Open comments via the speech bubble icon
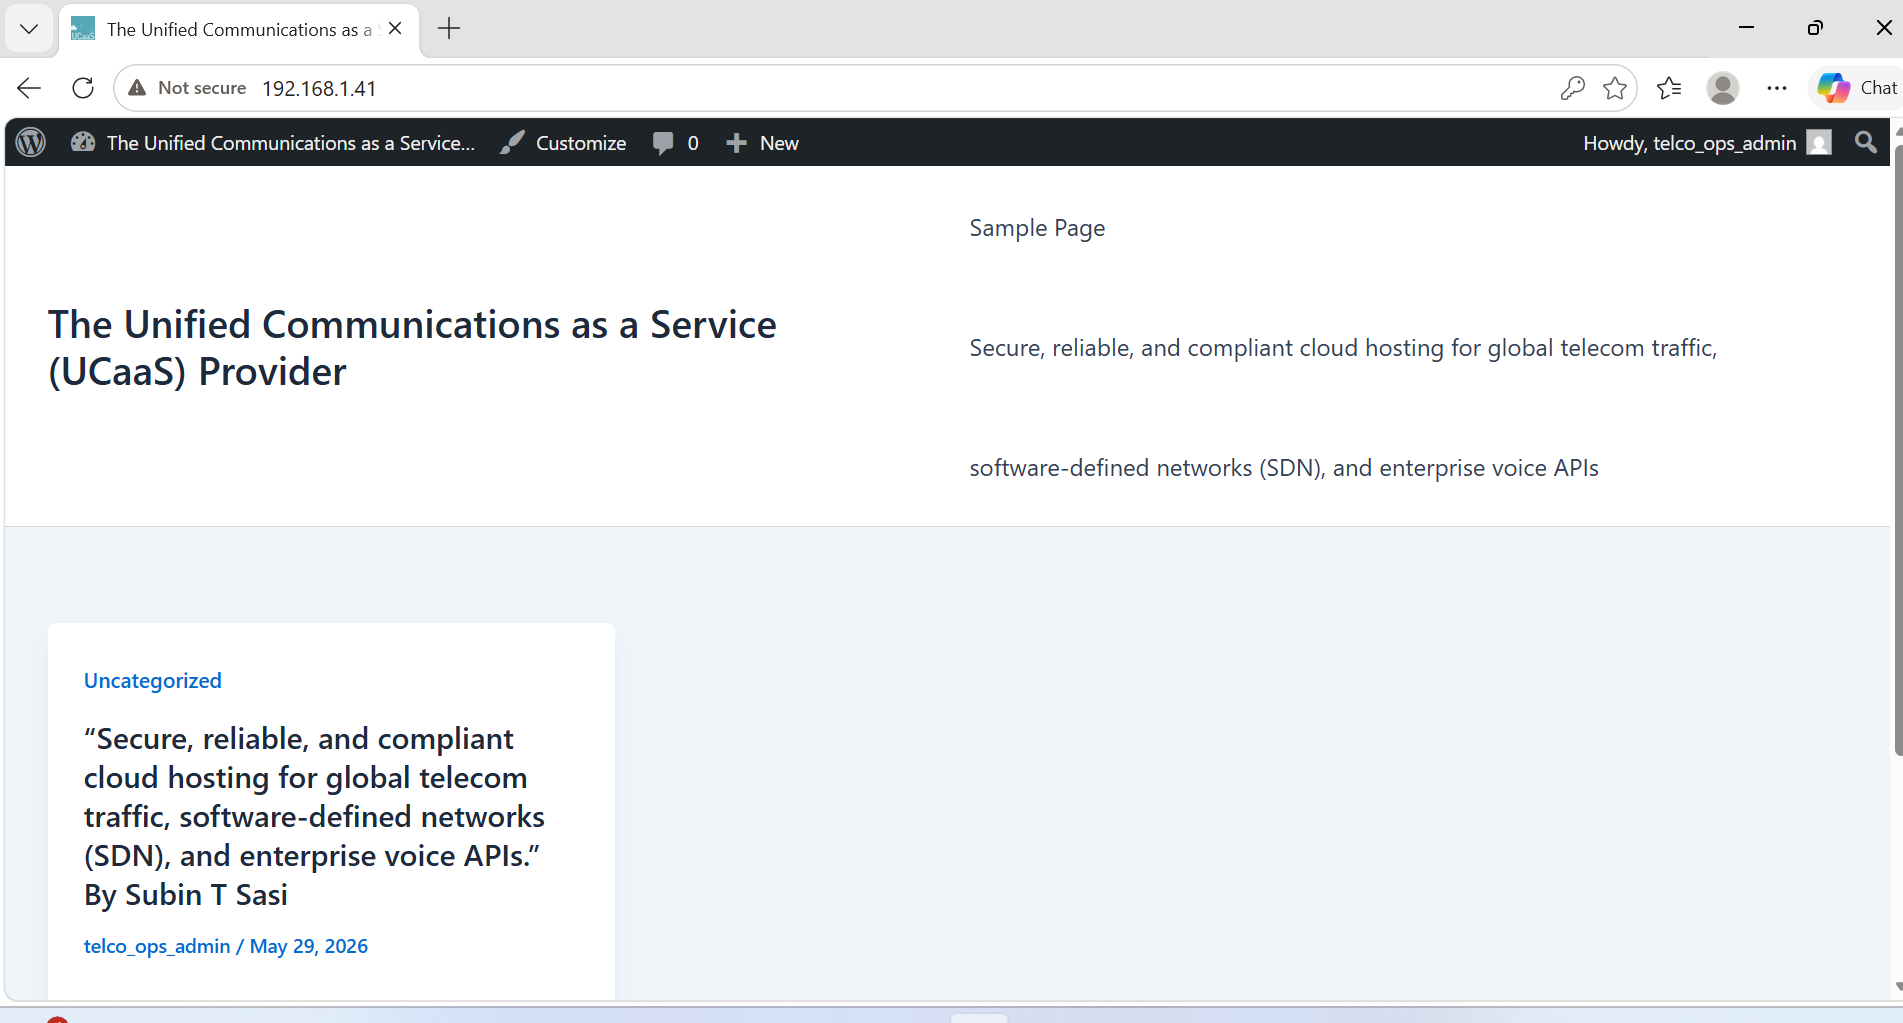The height and width of the screenshot is (1023, 1903). (x=663, y=143)
